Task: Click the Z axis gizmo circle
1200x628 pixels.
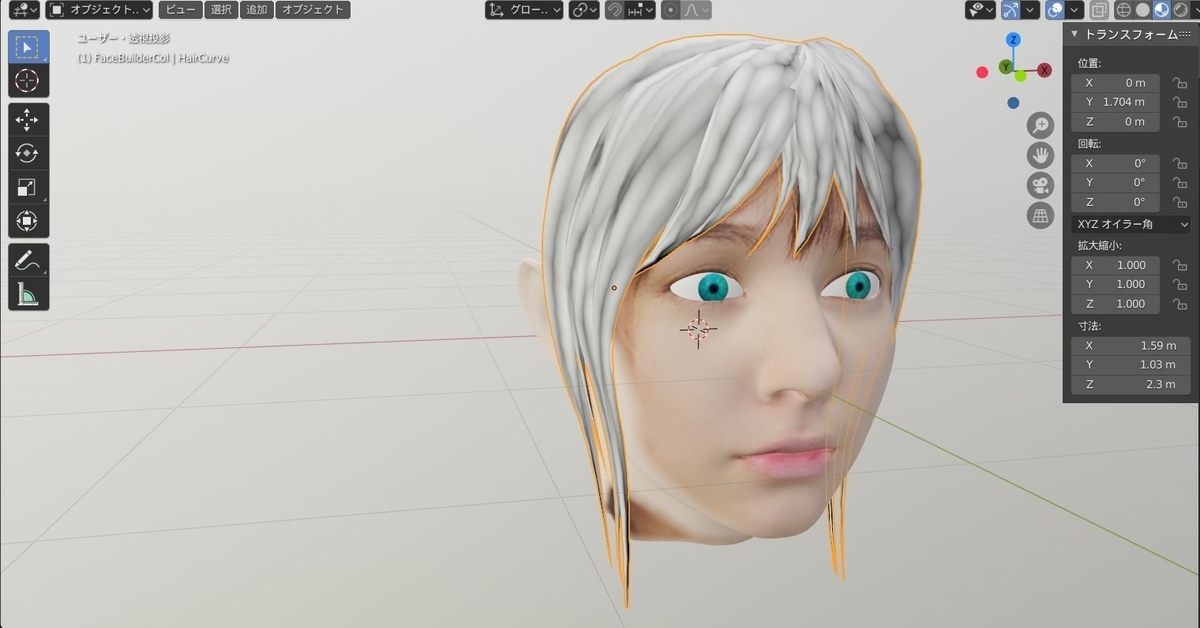Action: click(x=1013, y=40)
